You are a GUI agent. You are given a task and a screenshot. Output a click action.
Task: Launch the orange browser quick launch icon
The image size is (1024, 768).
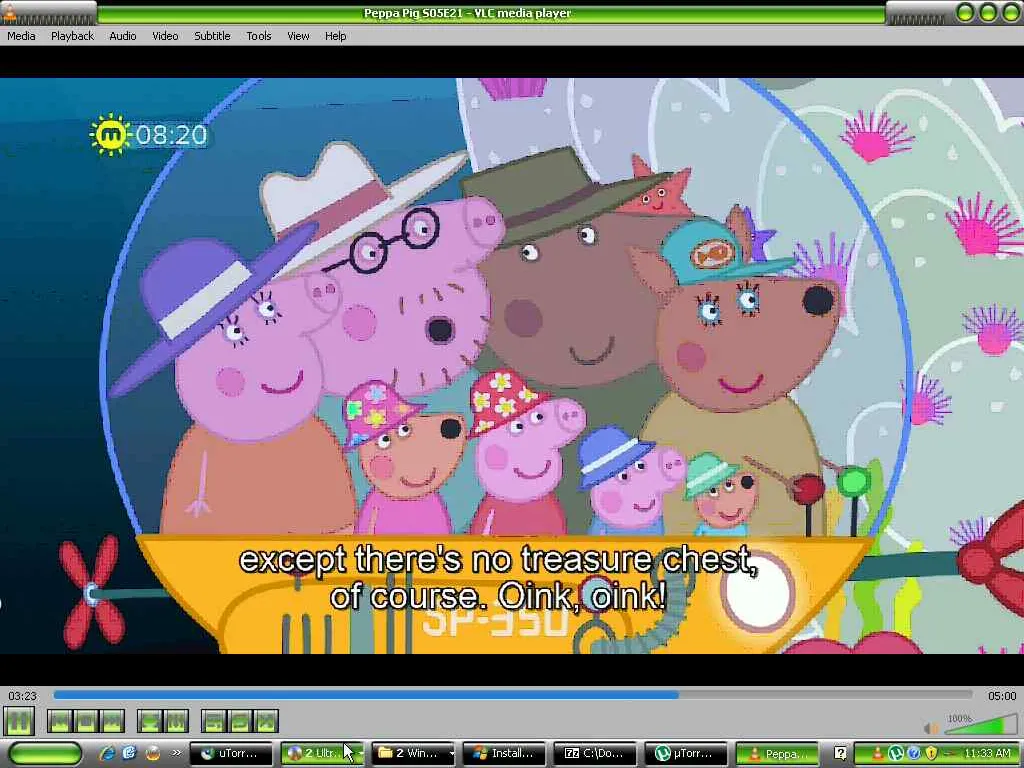pos(153,753)
